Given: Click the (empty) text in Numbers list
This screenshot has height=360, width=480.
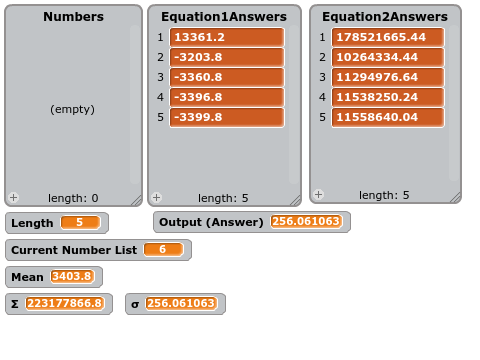Looking at the screenshot, I should (72, 109).
